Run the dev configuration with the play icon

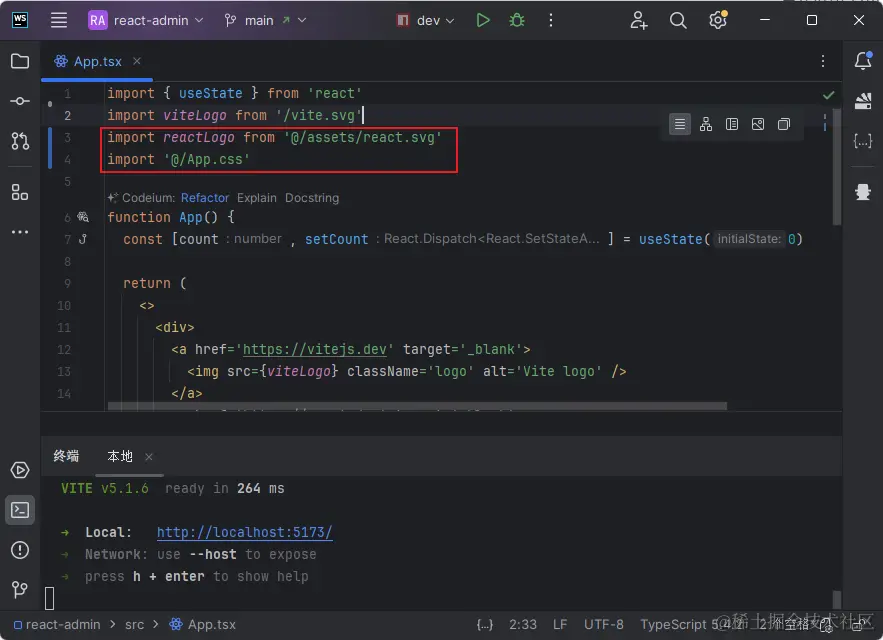tap(483, 20)
